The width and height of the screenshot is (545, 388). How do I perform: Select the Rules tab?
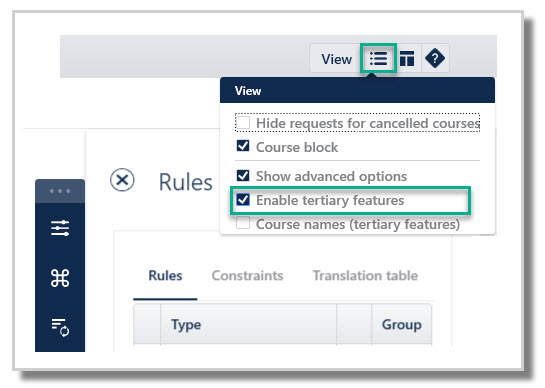[x=165, y=275]
